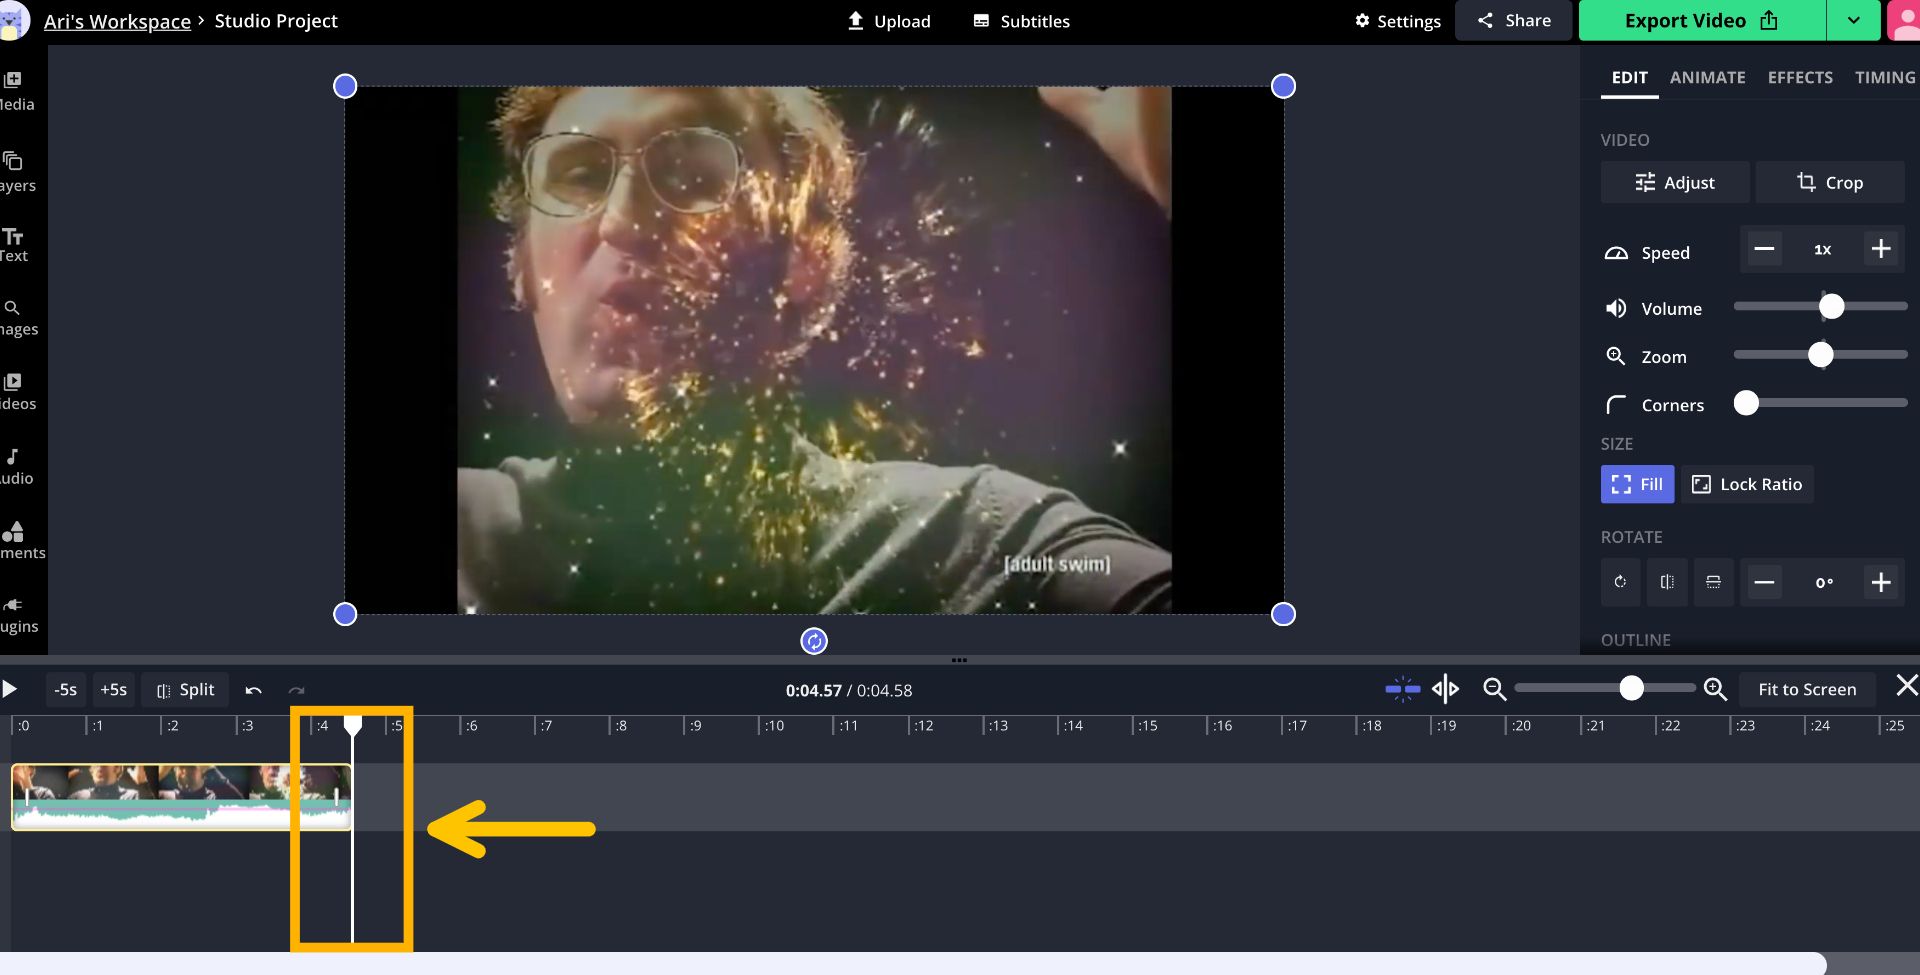Flip video horizontally icon in Rotate section
Viewport: 1920px width, 975px height.
1667,582
